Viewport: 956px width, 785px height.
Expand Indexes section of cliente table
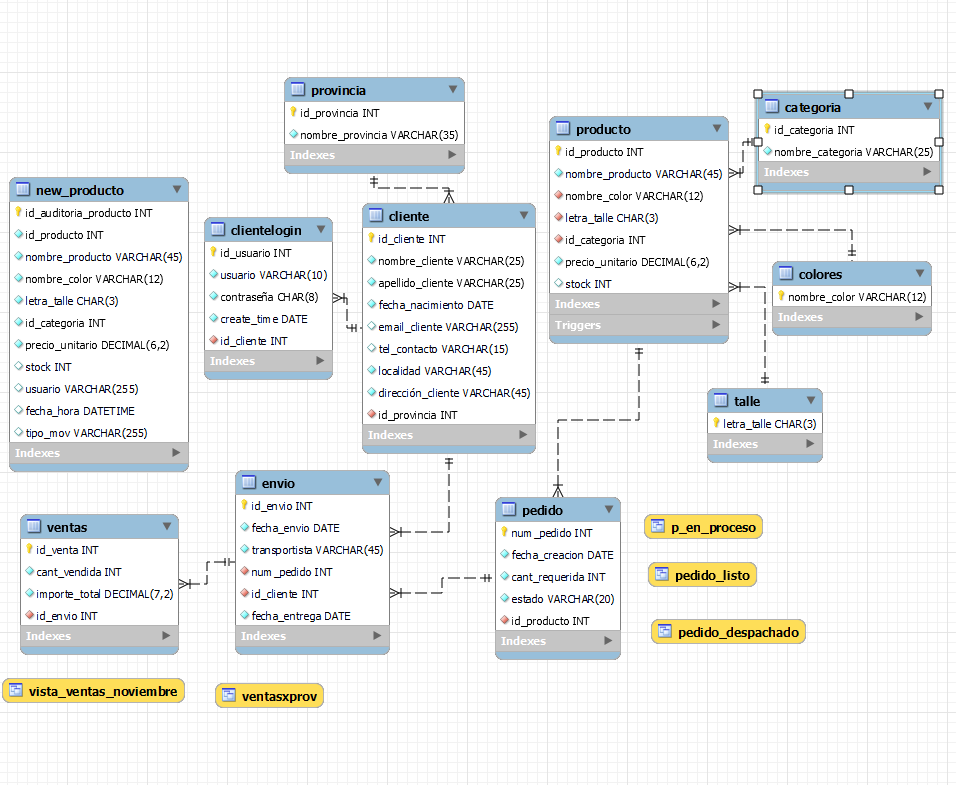click(x=523, y=435)
